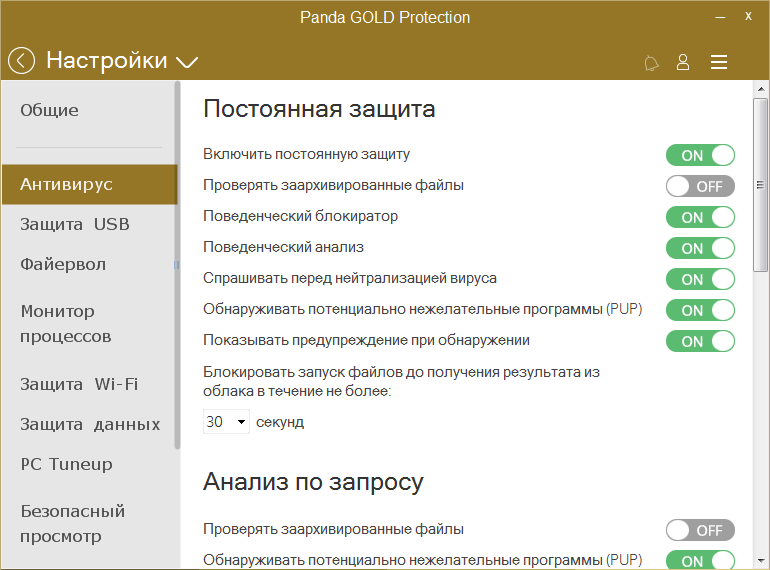Click the main scrollbar down arrow
This screenshot has height=570, width=770.
coord(761,560)
